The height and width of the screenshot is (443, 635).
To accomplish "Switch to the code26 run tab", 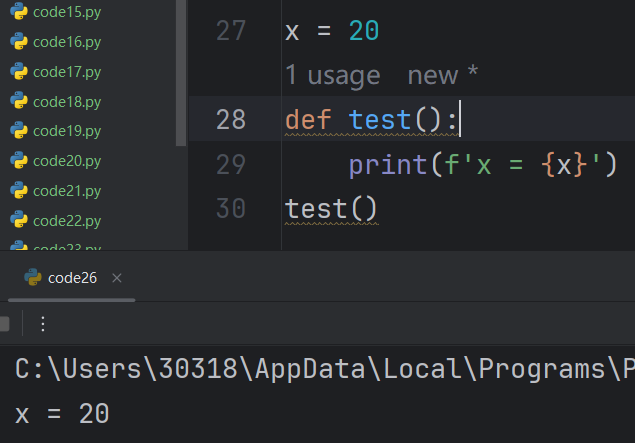I will [72, 278].
